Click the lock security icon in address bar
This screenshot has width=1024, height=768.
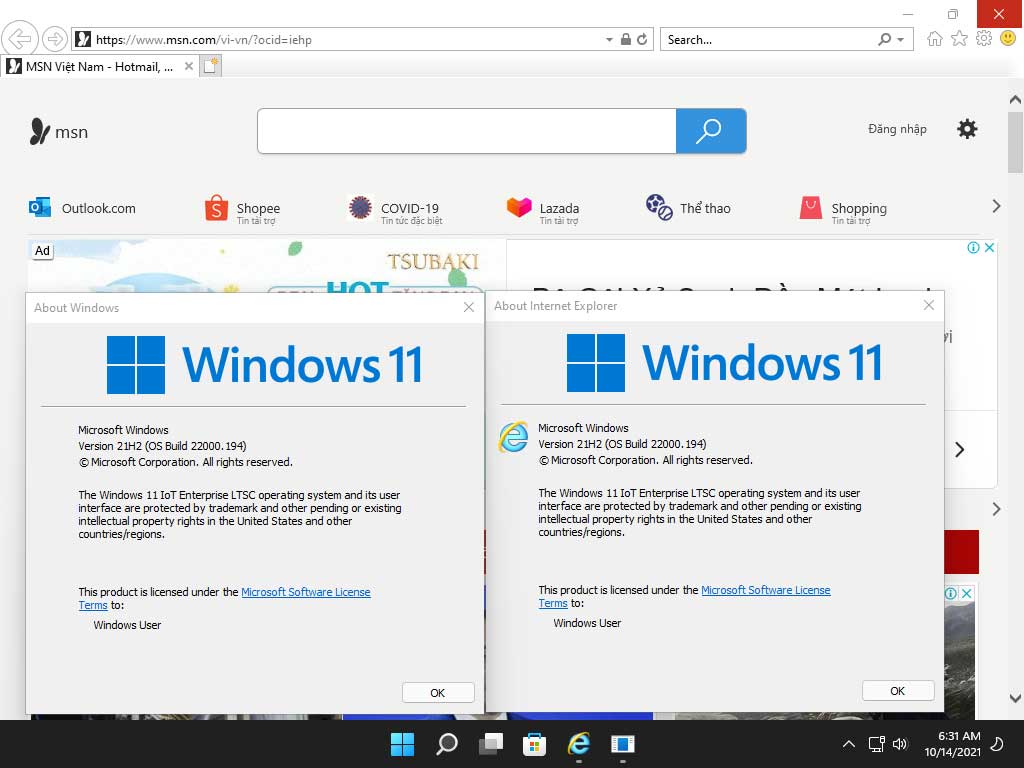(626, 39)
